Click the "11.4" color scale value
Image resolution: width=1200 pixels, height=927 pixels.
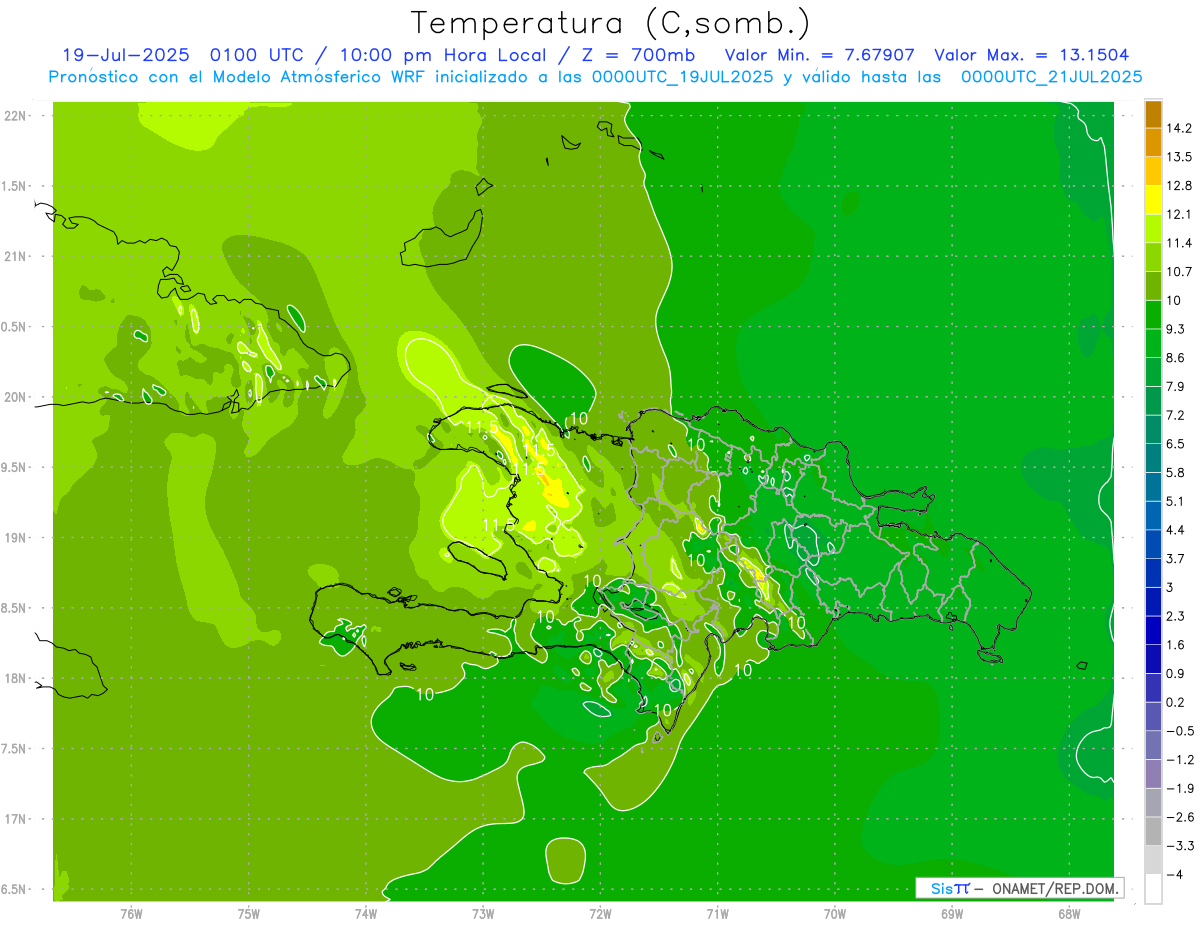point(1179,243)
